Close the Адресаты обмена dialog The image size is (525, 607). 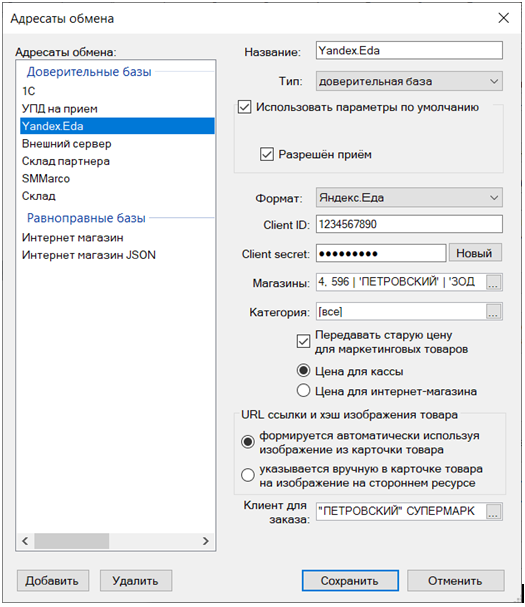coord(503,18)
